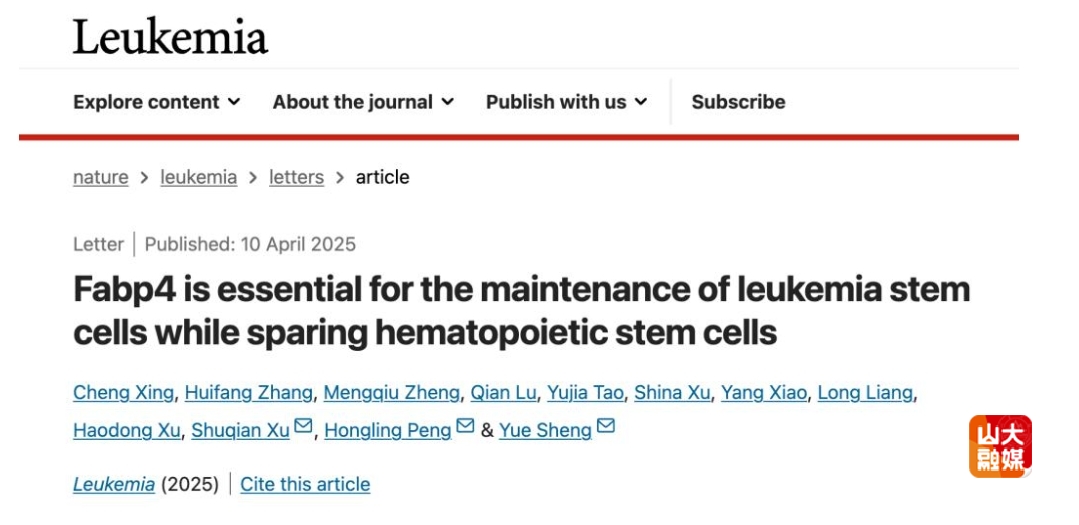Open author Haodong Xu link
The height and width of the screenshot is (525, 1079).
(127, 430)
